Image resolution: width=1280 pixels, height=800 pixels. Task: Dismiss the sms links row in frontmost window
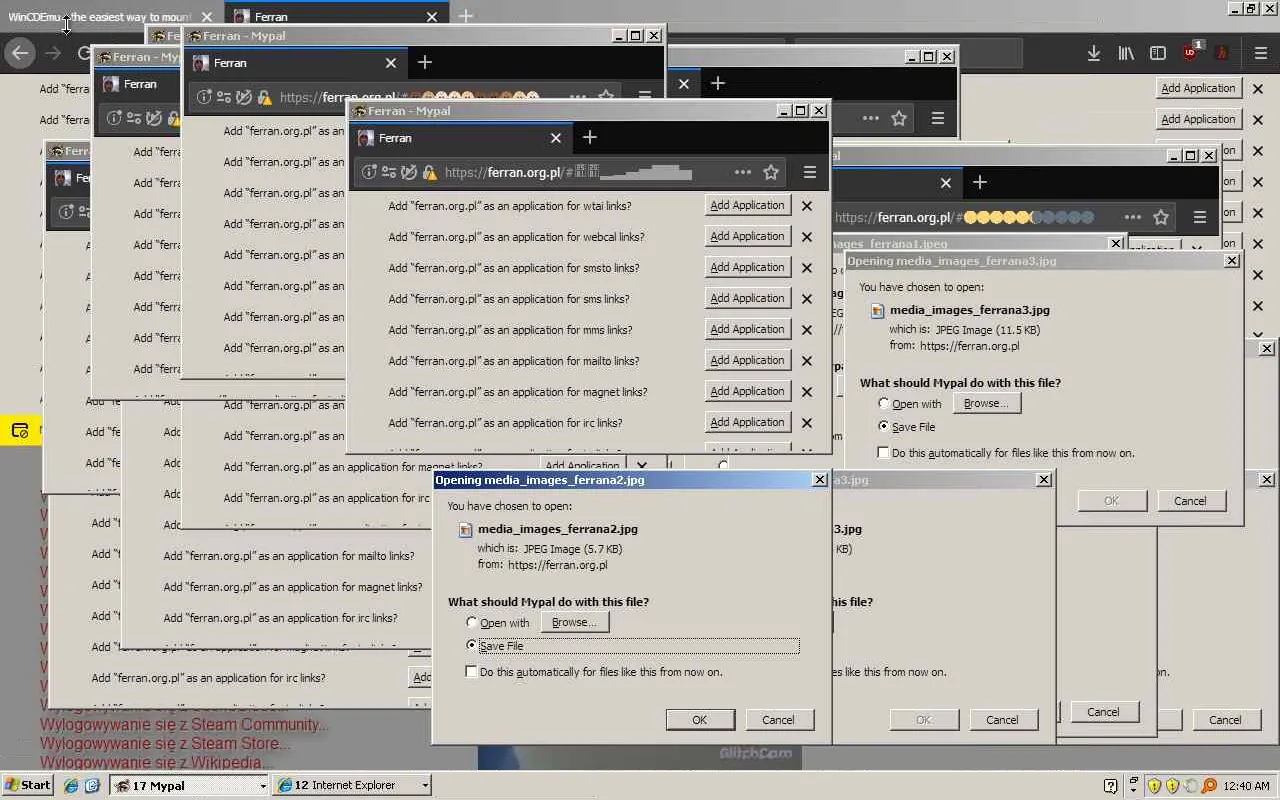807,299
